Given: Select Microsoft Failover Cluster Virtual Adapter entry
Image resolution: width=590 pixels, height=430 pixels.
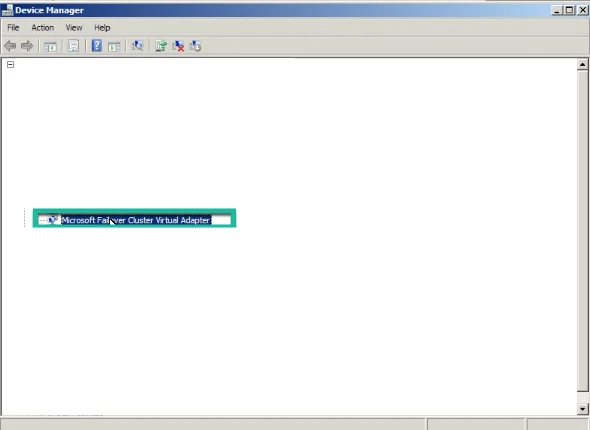Looking at the screenshot, I should click(x=136, y=220).
